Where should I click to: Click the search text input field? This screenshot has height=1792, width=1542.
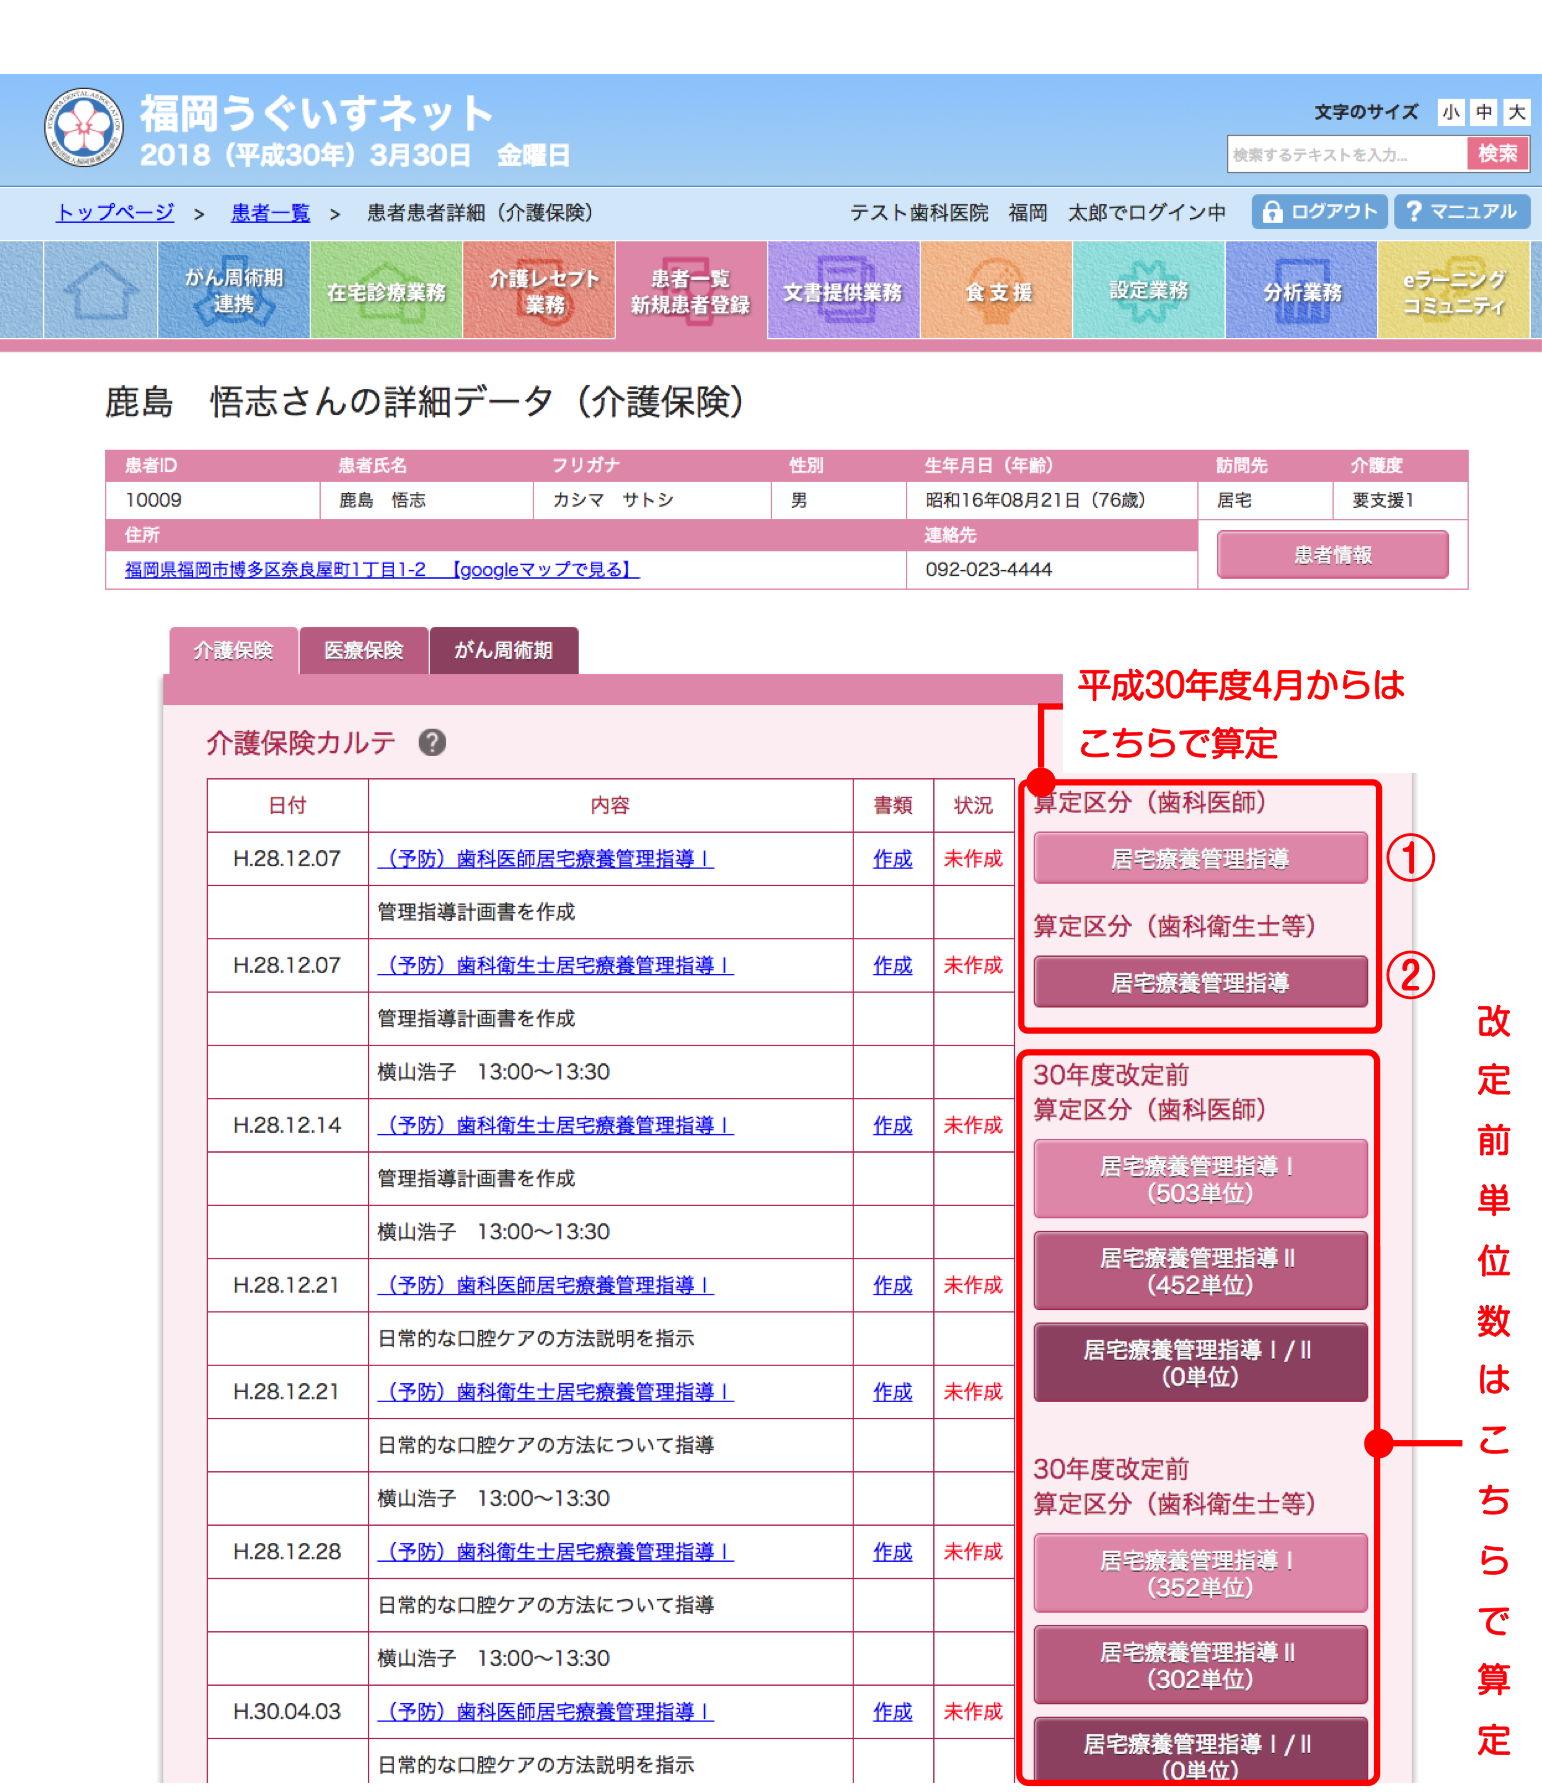[1346, 155]
